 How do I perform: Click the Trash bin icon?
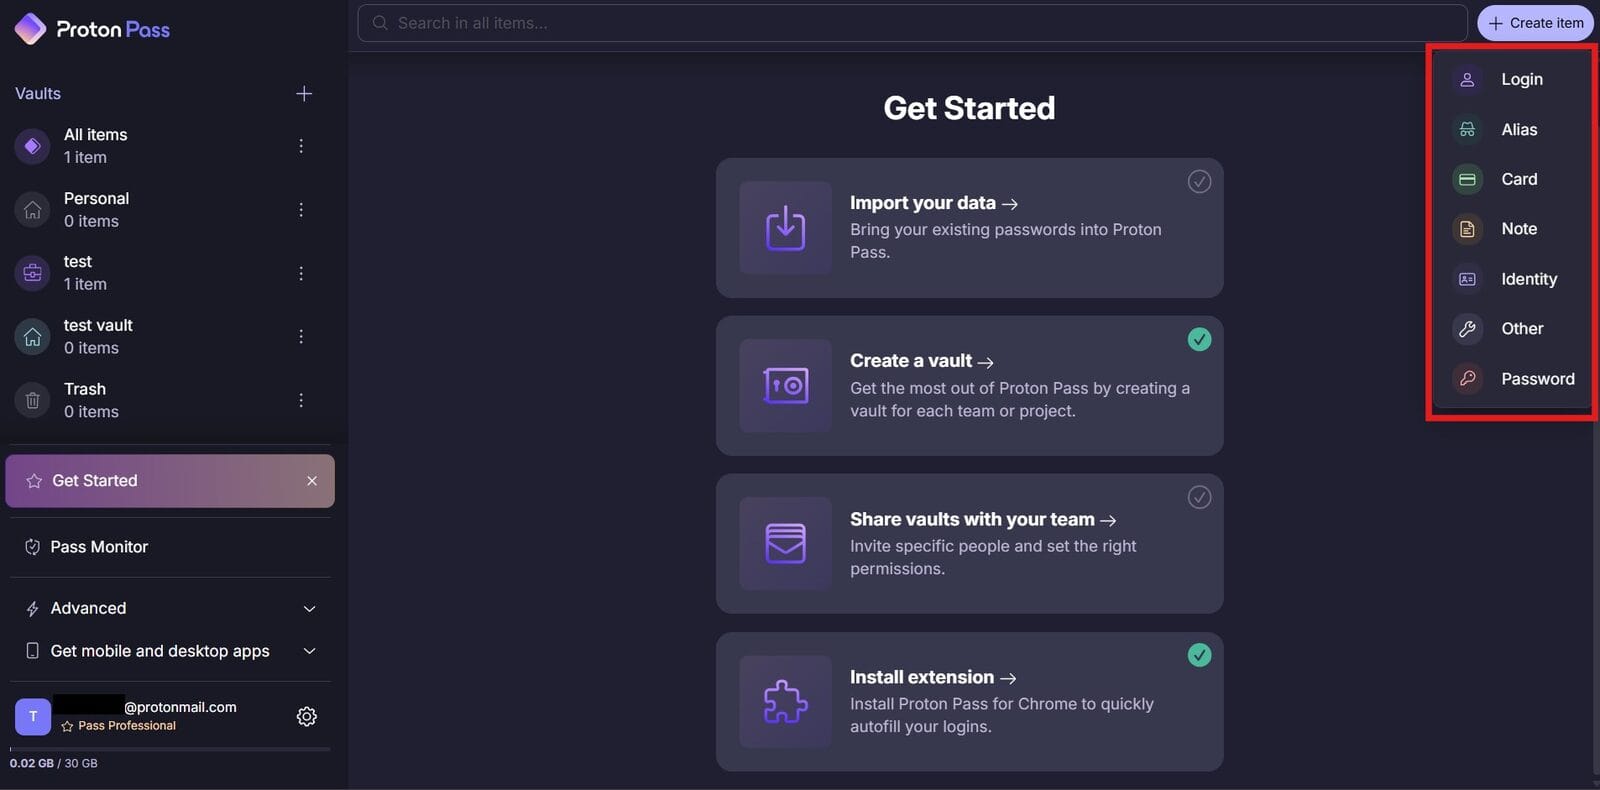pos(32,400)
